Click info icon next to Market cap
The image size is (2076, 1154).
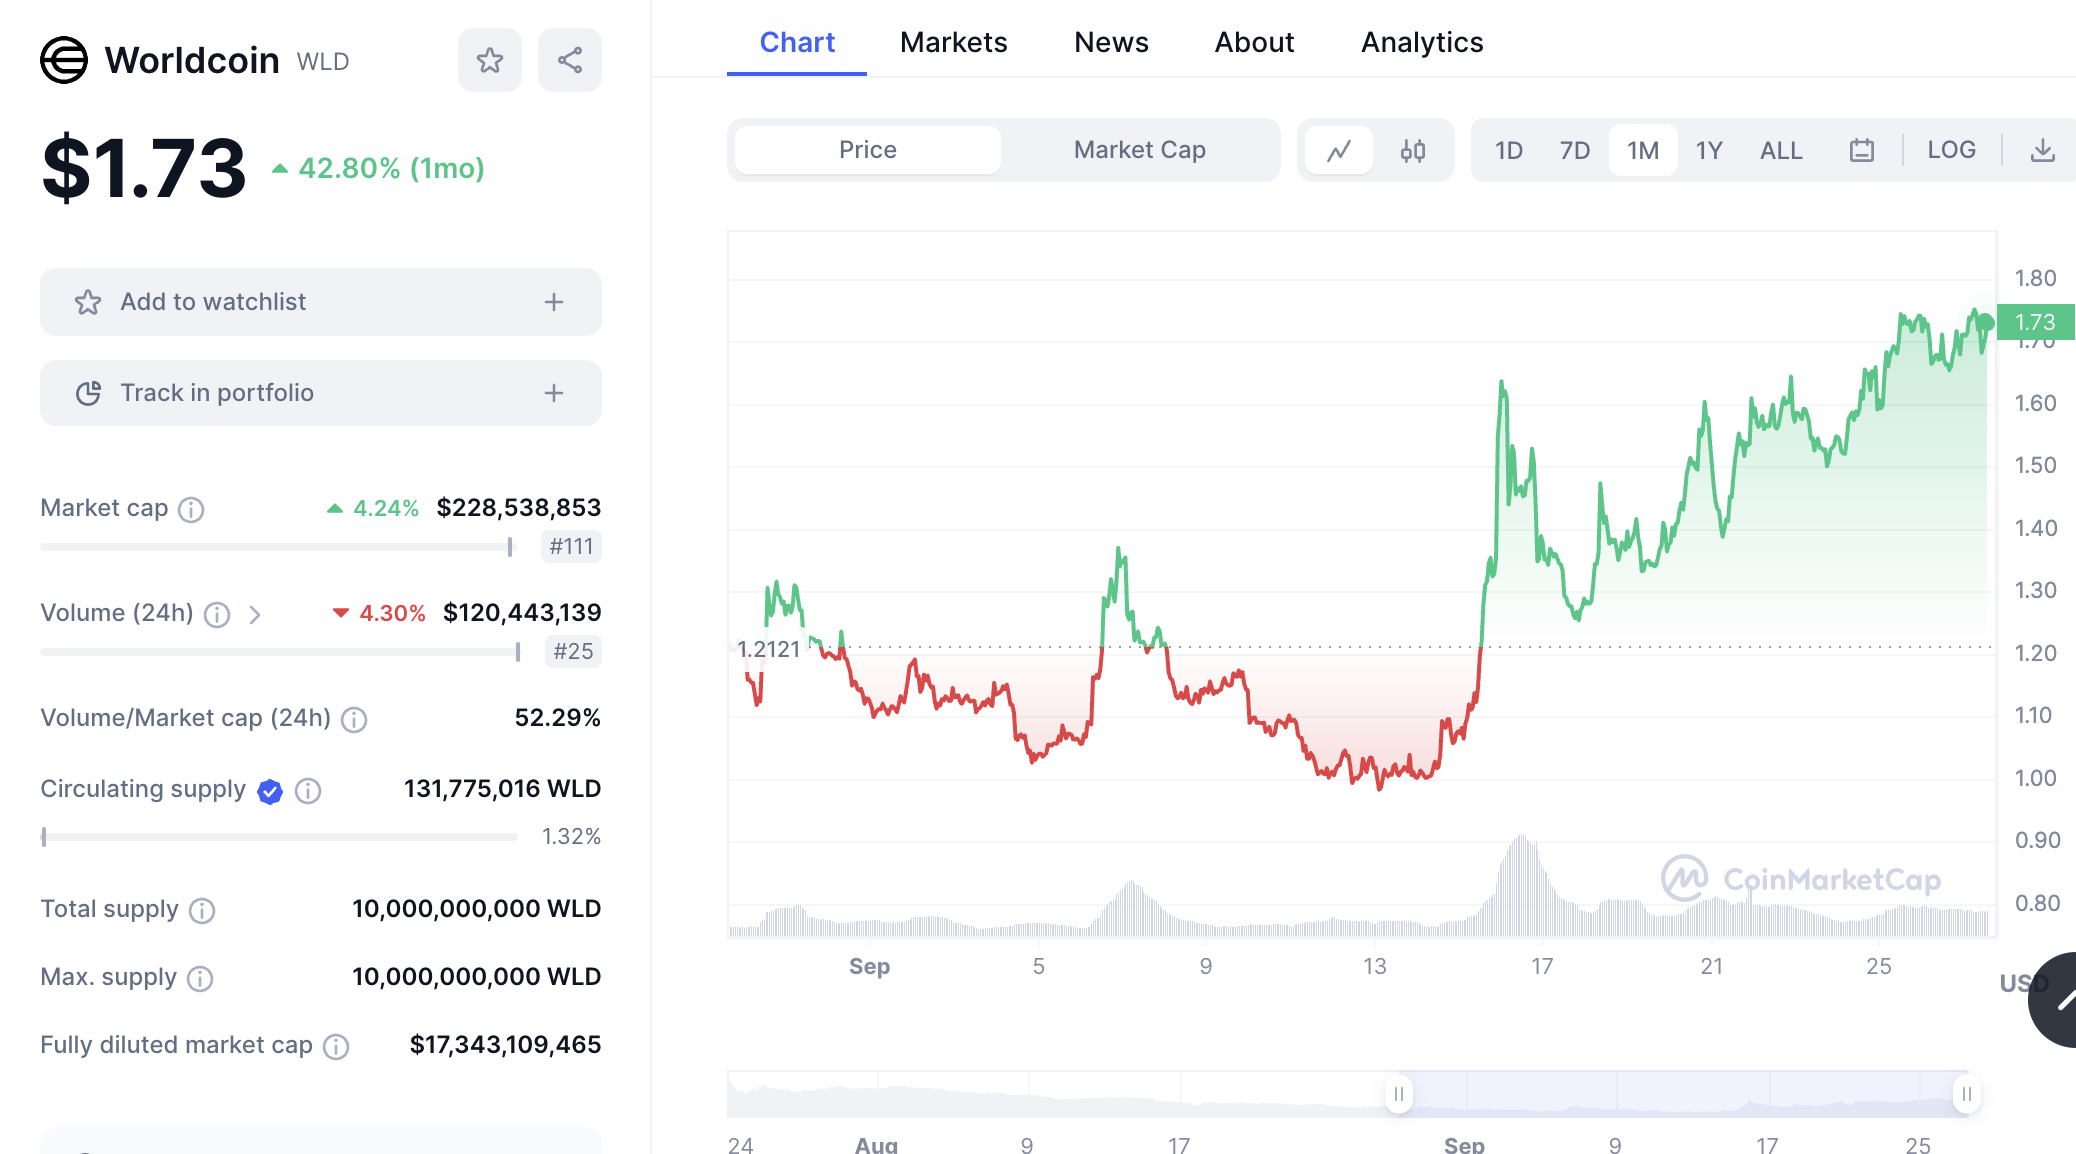[191, 510]
